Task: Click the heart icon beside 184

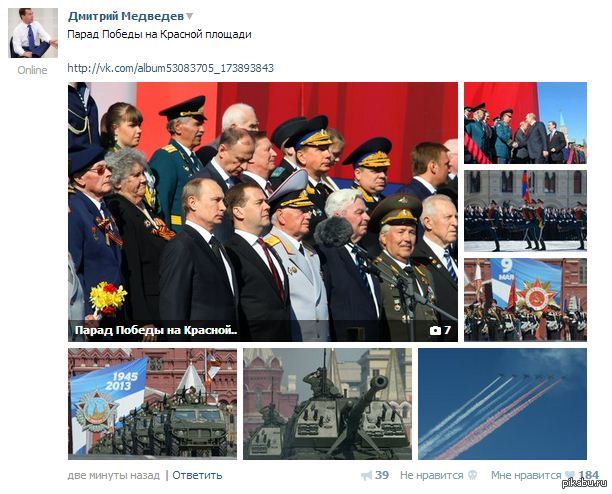Action: point(570,475)
